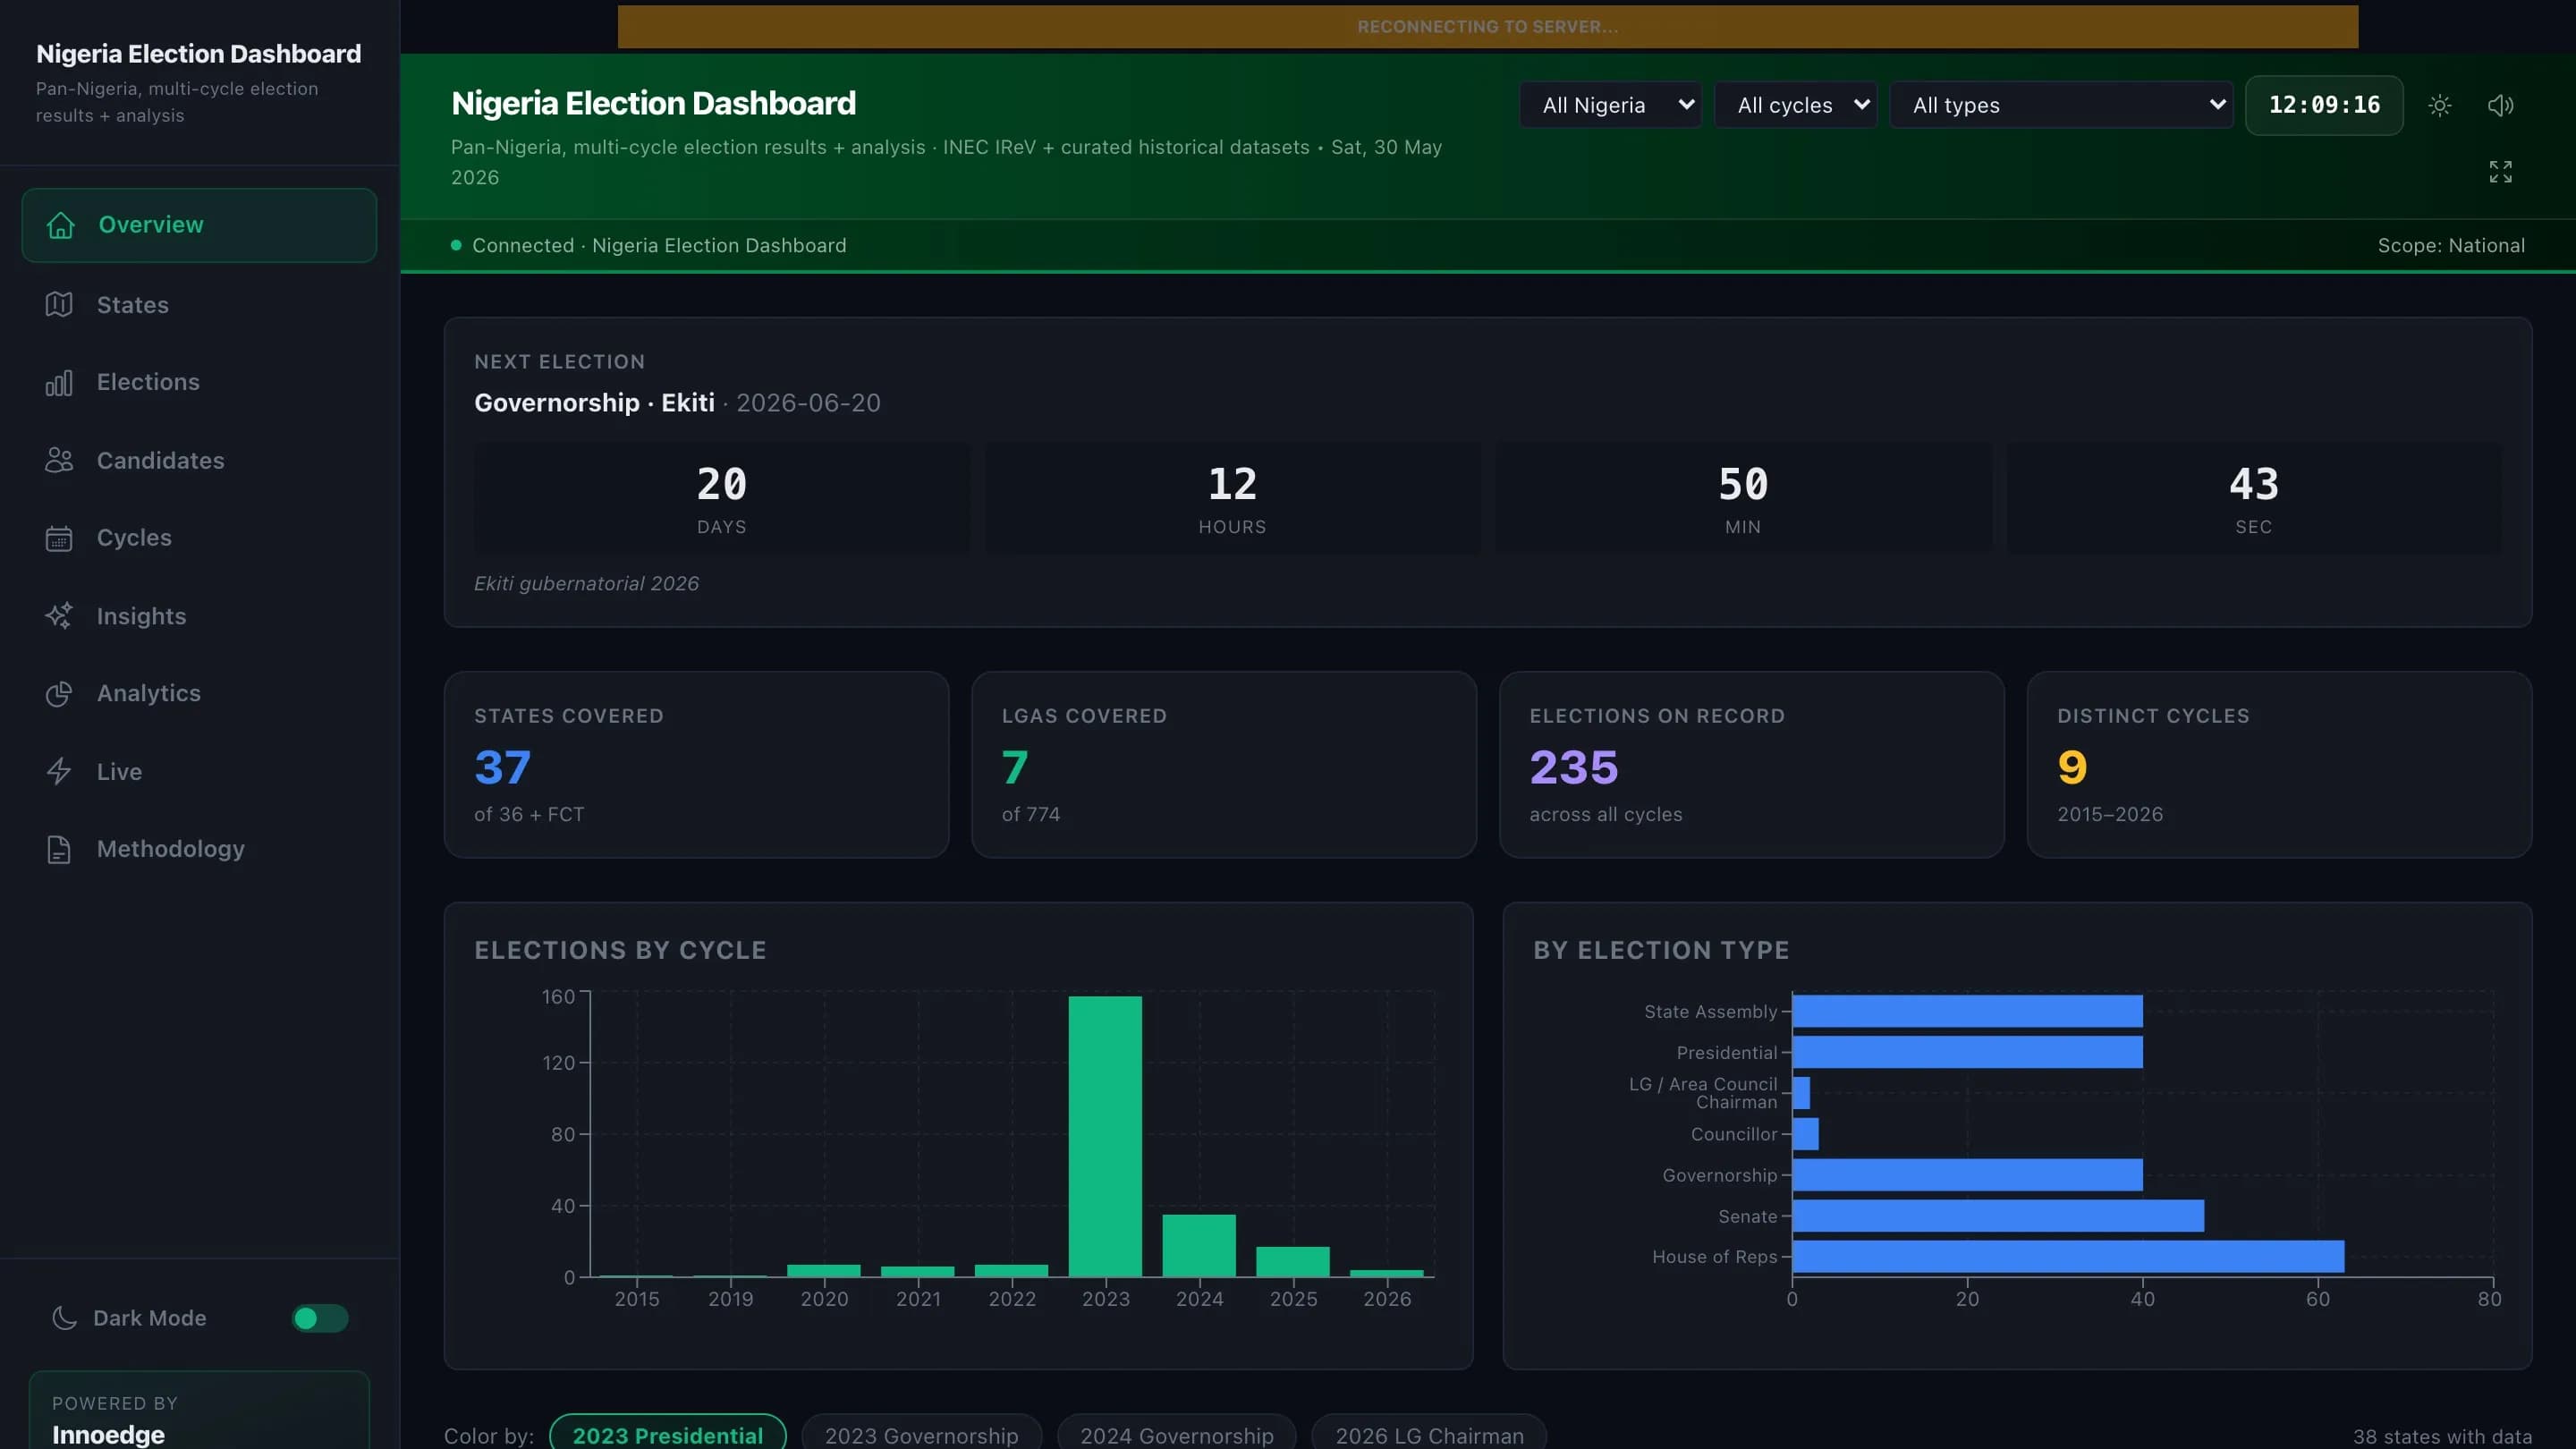Viewport: 2576px width, 1449px height.
Task: Open the Cycles section
Action: [x=199, y=538]
